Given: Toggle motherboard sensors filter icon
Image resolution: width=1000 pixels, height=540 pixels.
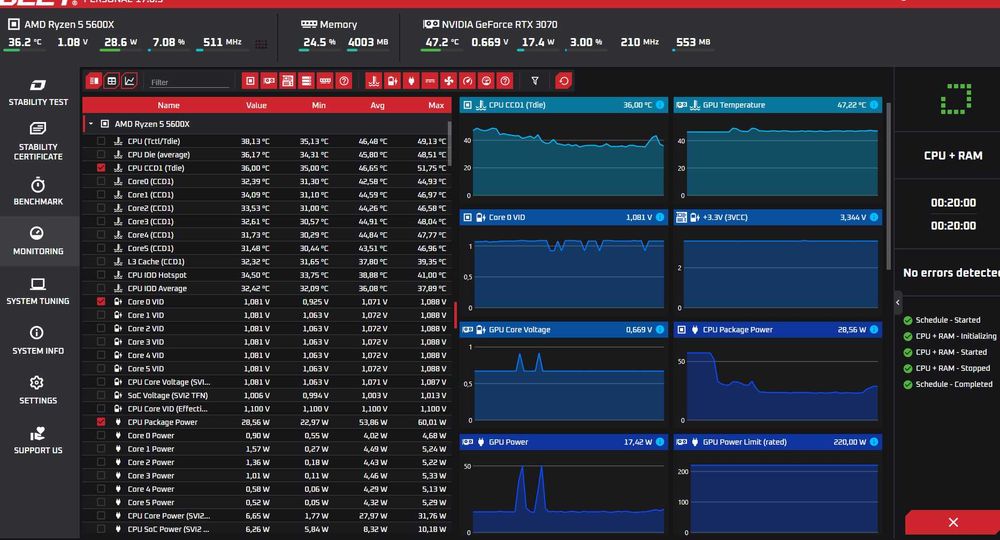Looking at the screenshot, I should click(288, 81).
